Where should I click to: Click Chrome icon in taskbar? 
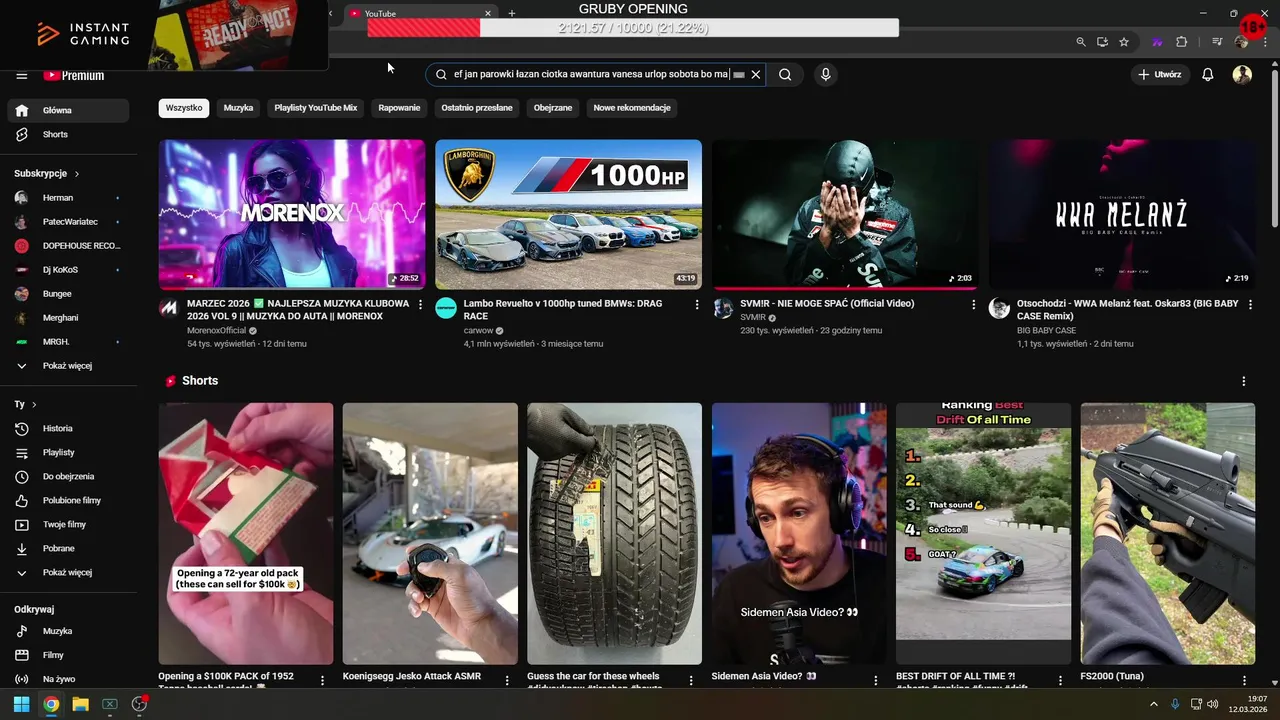pyautogui.click(x=51, y=704)
